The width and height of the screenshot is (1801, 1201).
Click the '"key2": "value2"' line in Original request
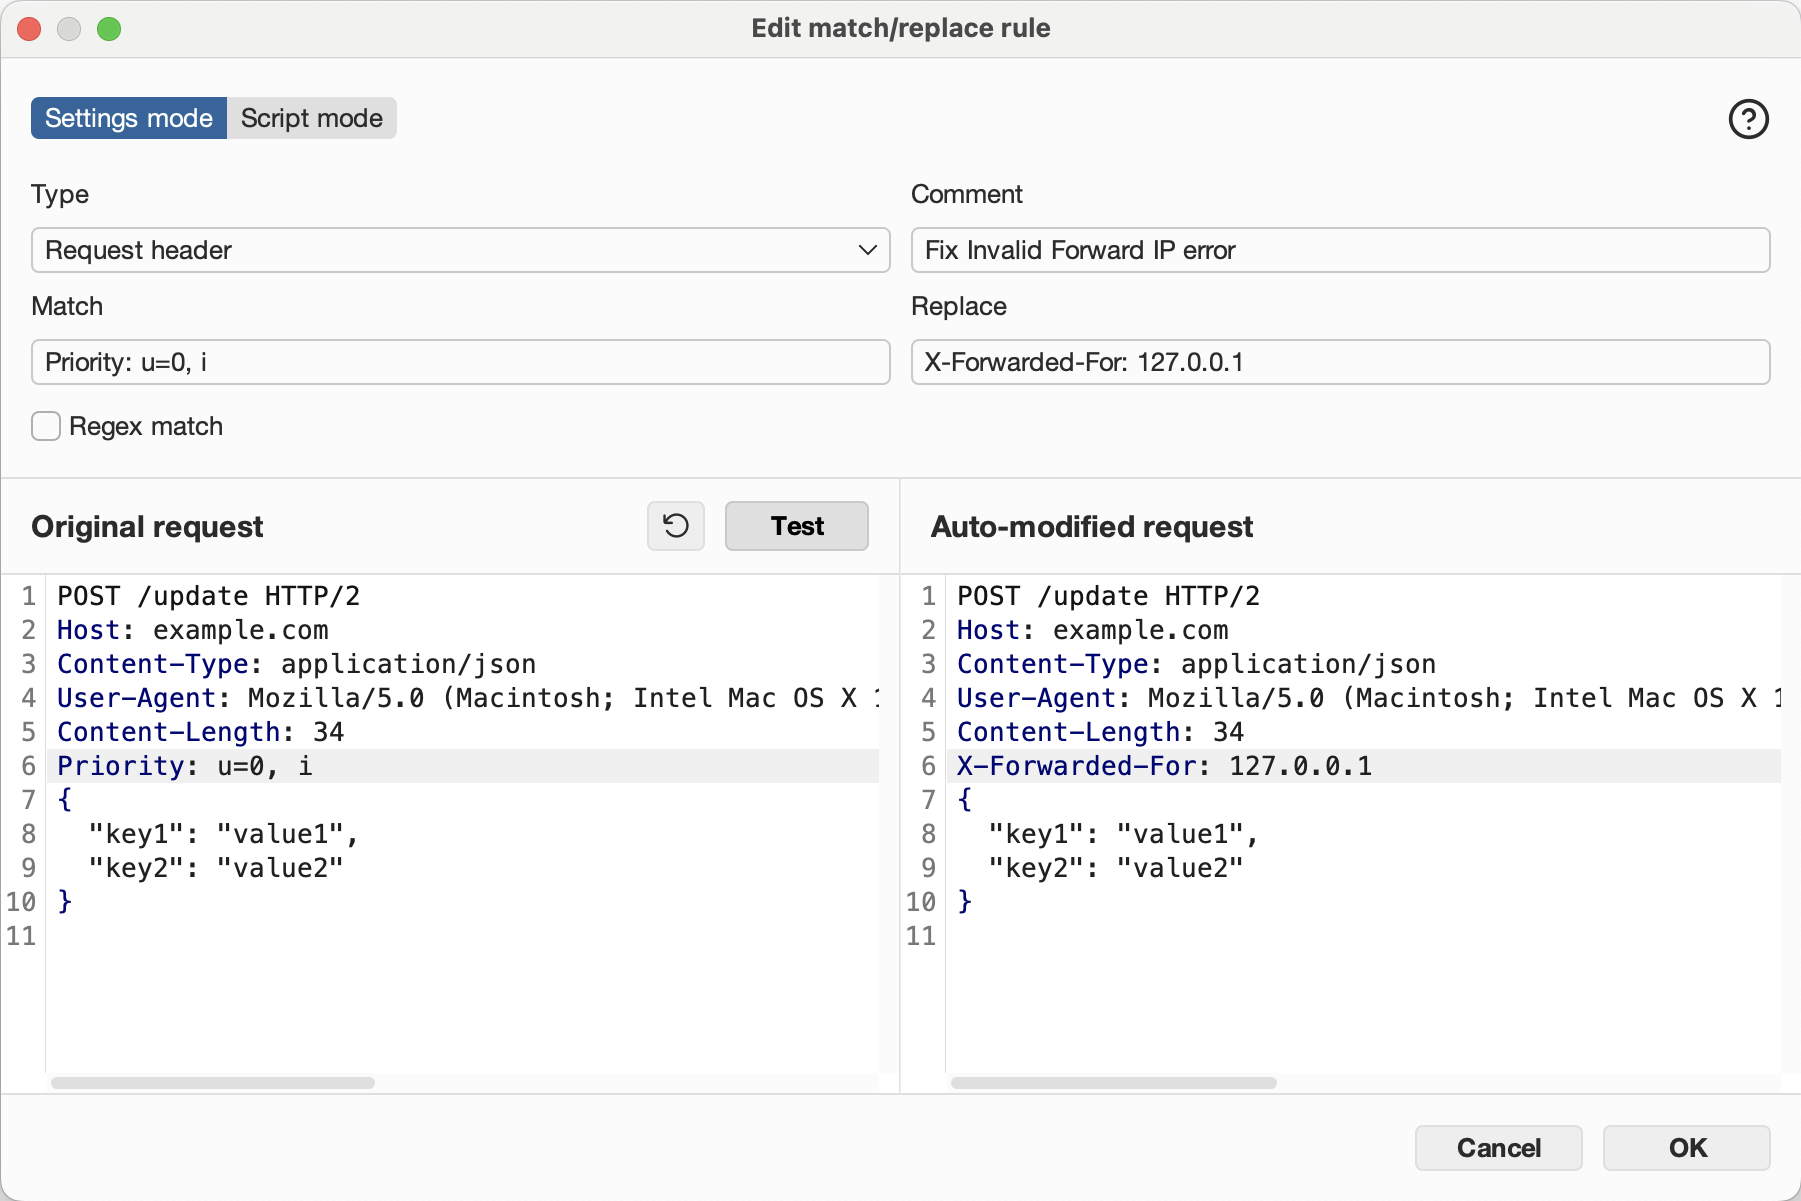tap(216, 868)
